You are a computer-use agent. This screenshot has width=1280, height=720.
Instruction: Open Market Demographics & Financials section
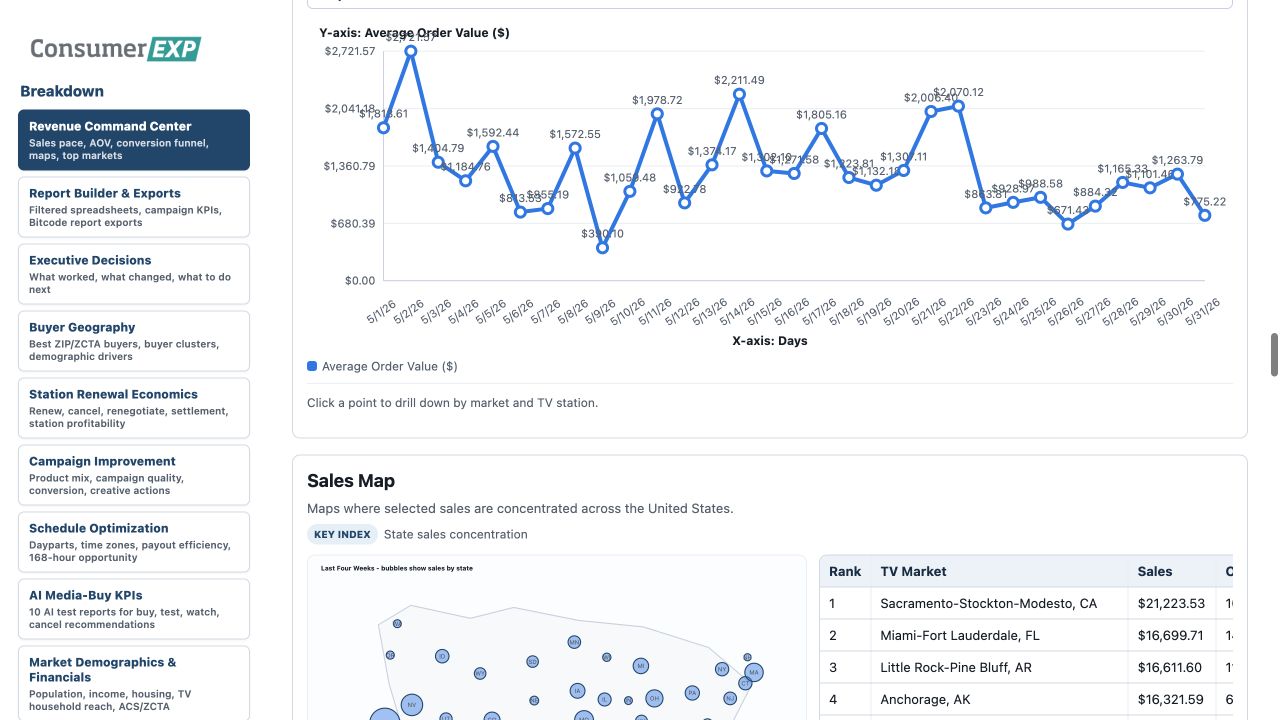click(134, 683)
